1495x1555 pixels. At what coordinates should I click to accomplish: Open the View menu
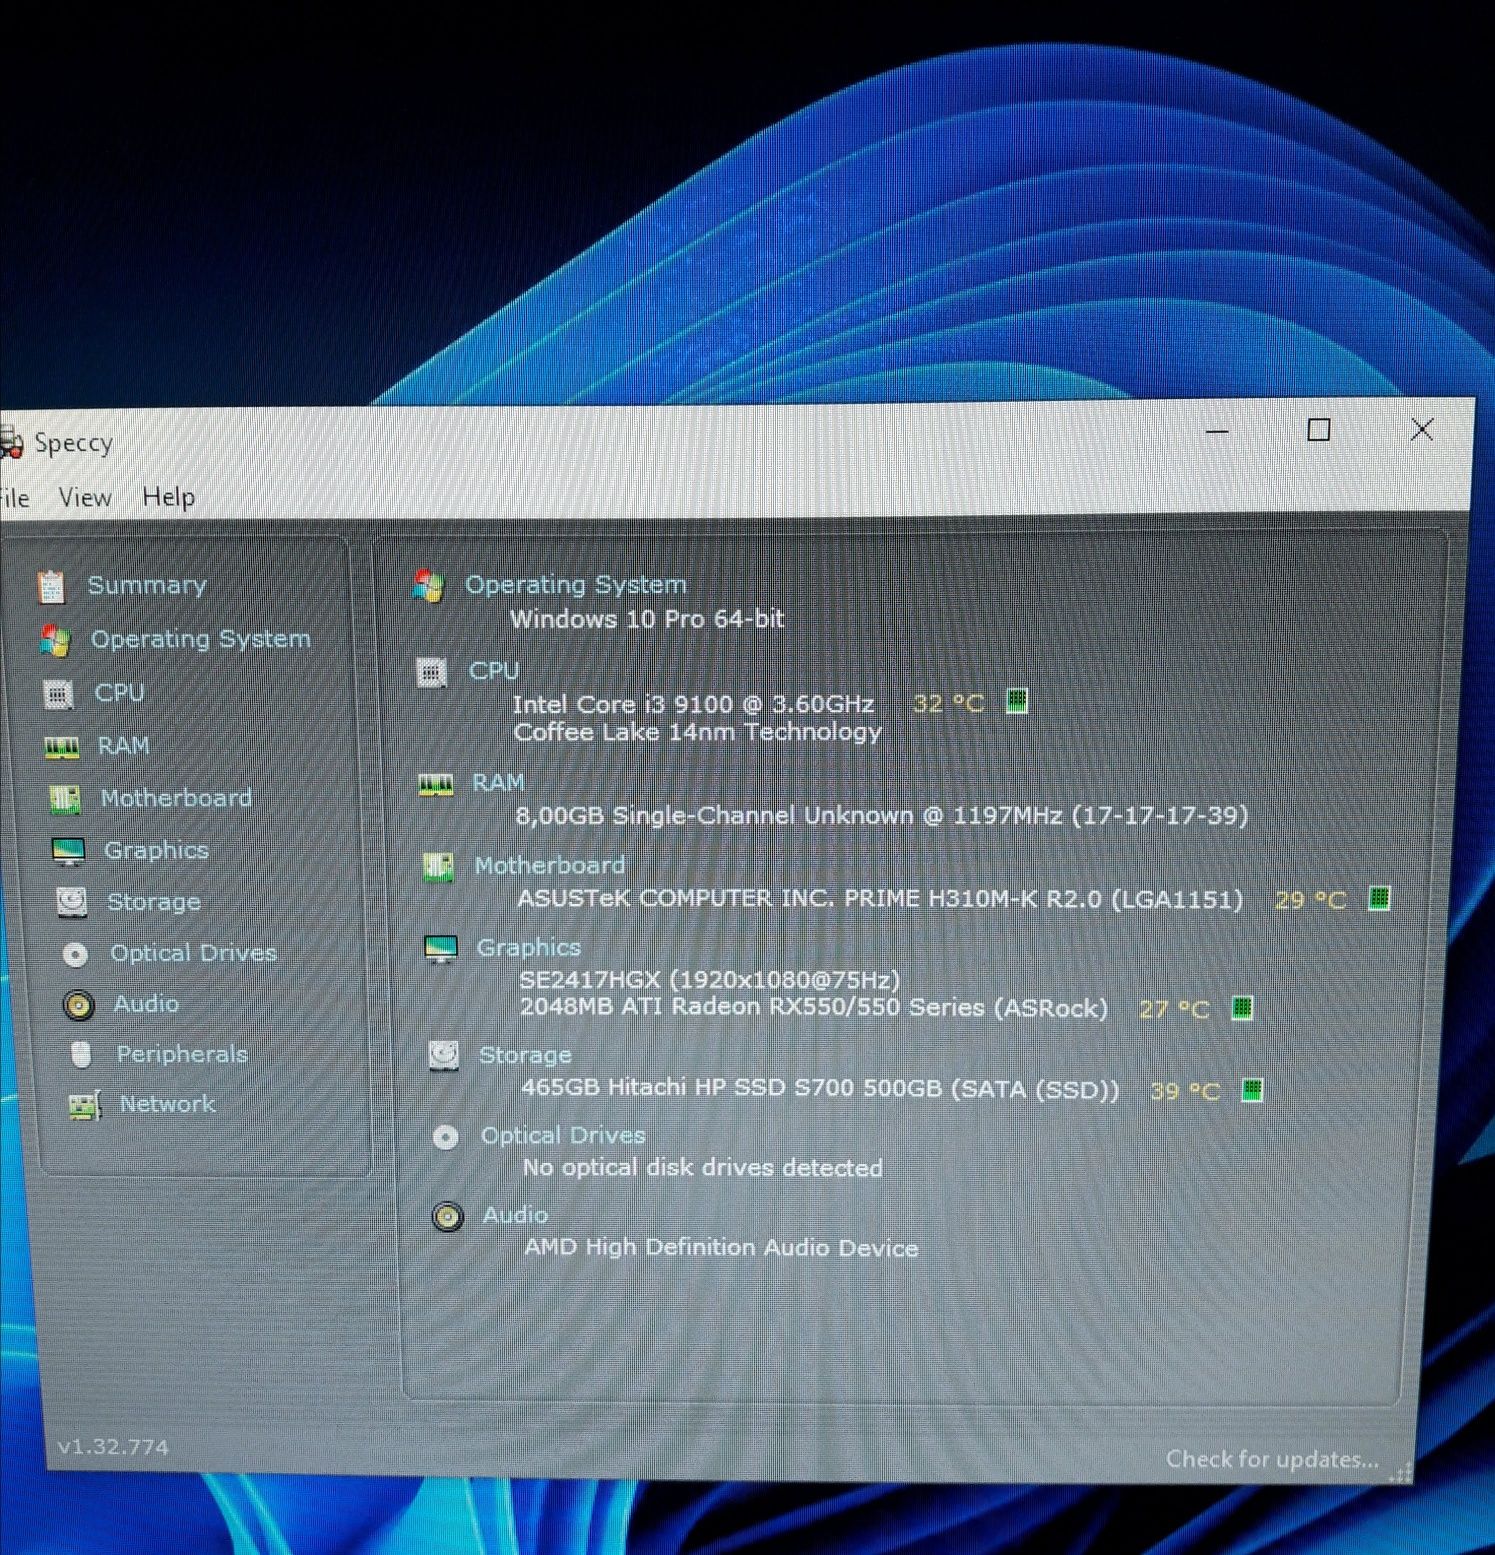coord(85,497)
